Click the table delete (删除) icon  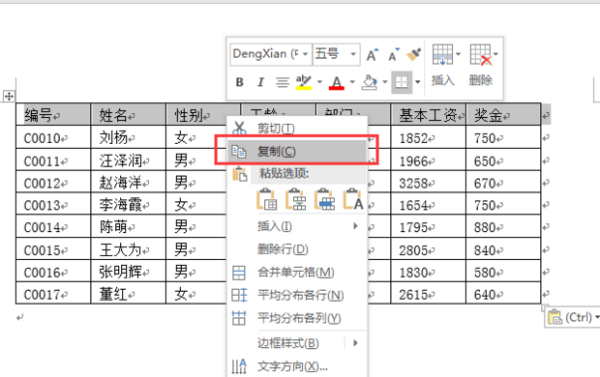pyautogui.click(x=481, y=55)
